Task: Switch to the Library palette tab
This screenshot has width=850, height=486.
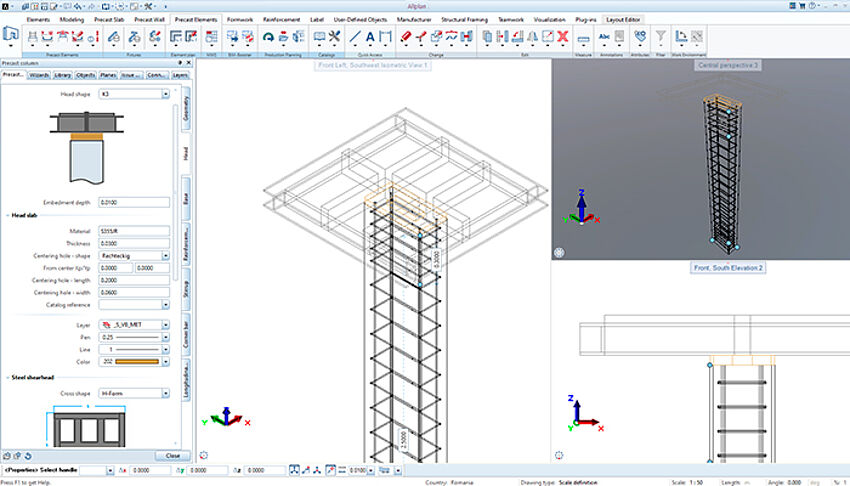Action: click(x=63, y=75)
